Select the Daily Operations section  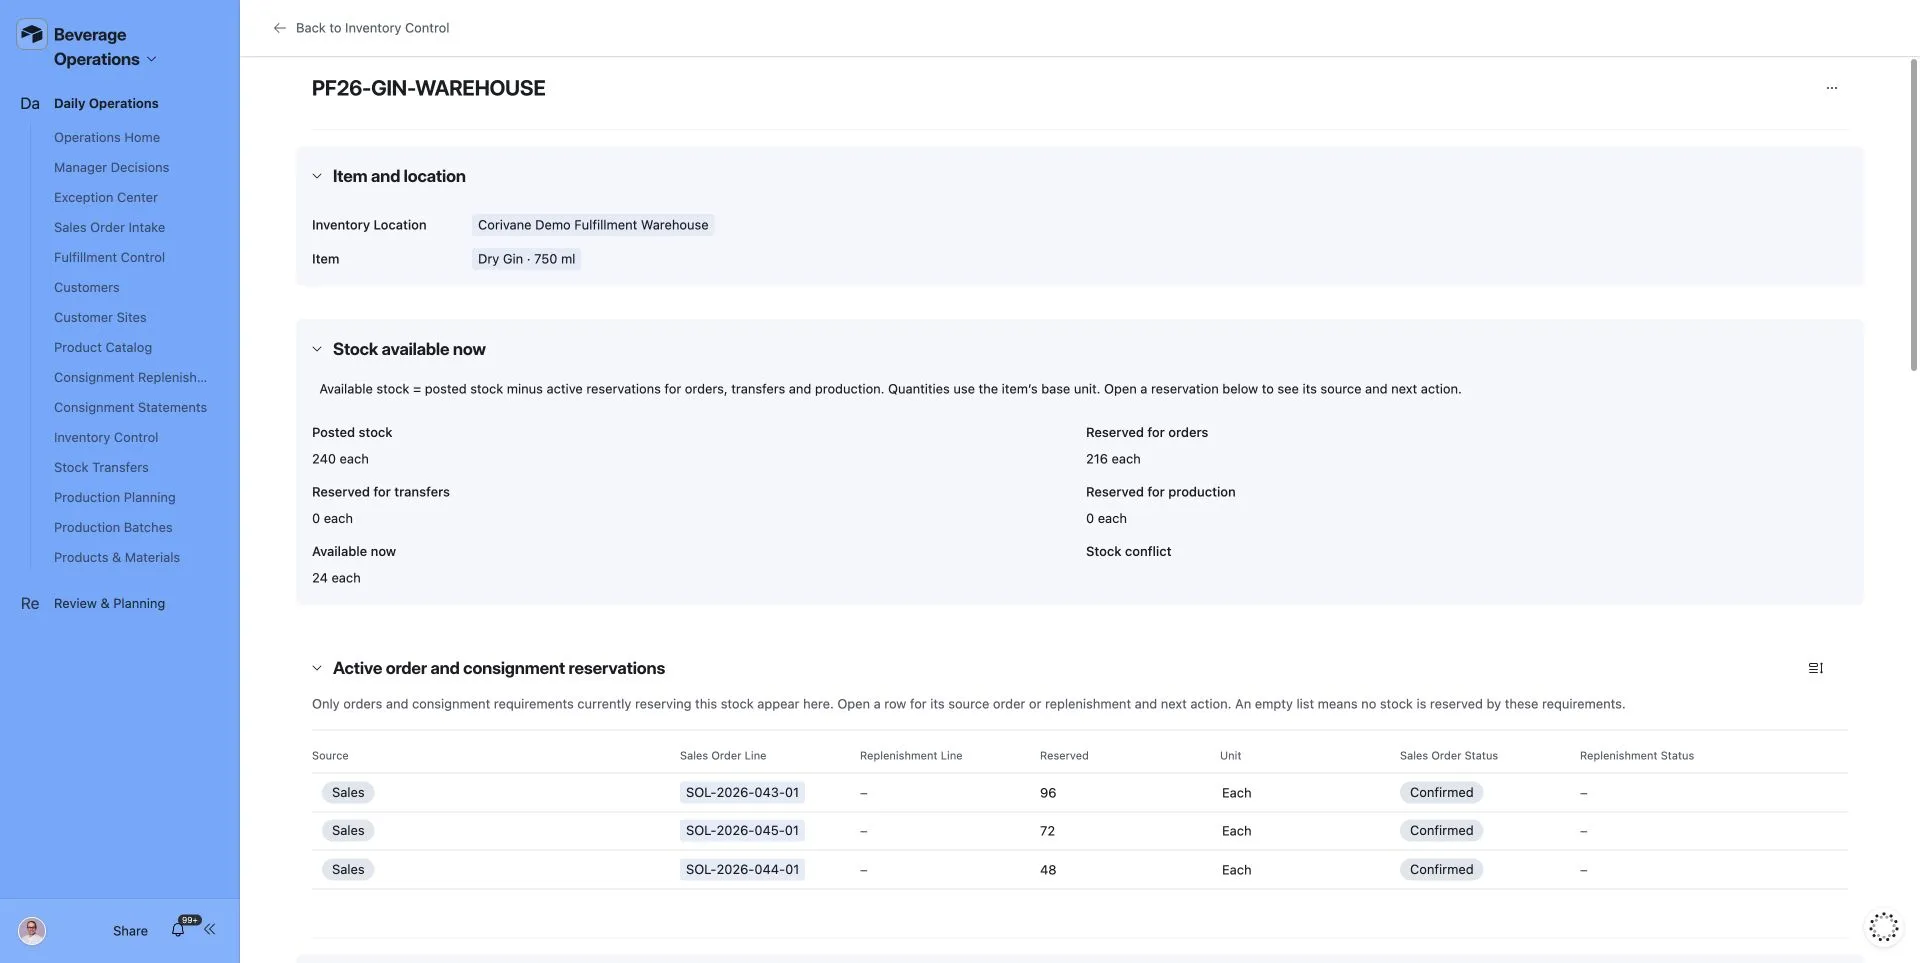click(106, 103)
